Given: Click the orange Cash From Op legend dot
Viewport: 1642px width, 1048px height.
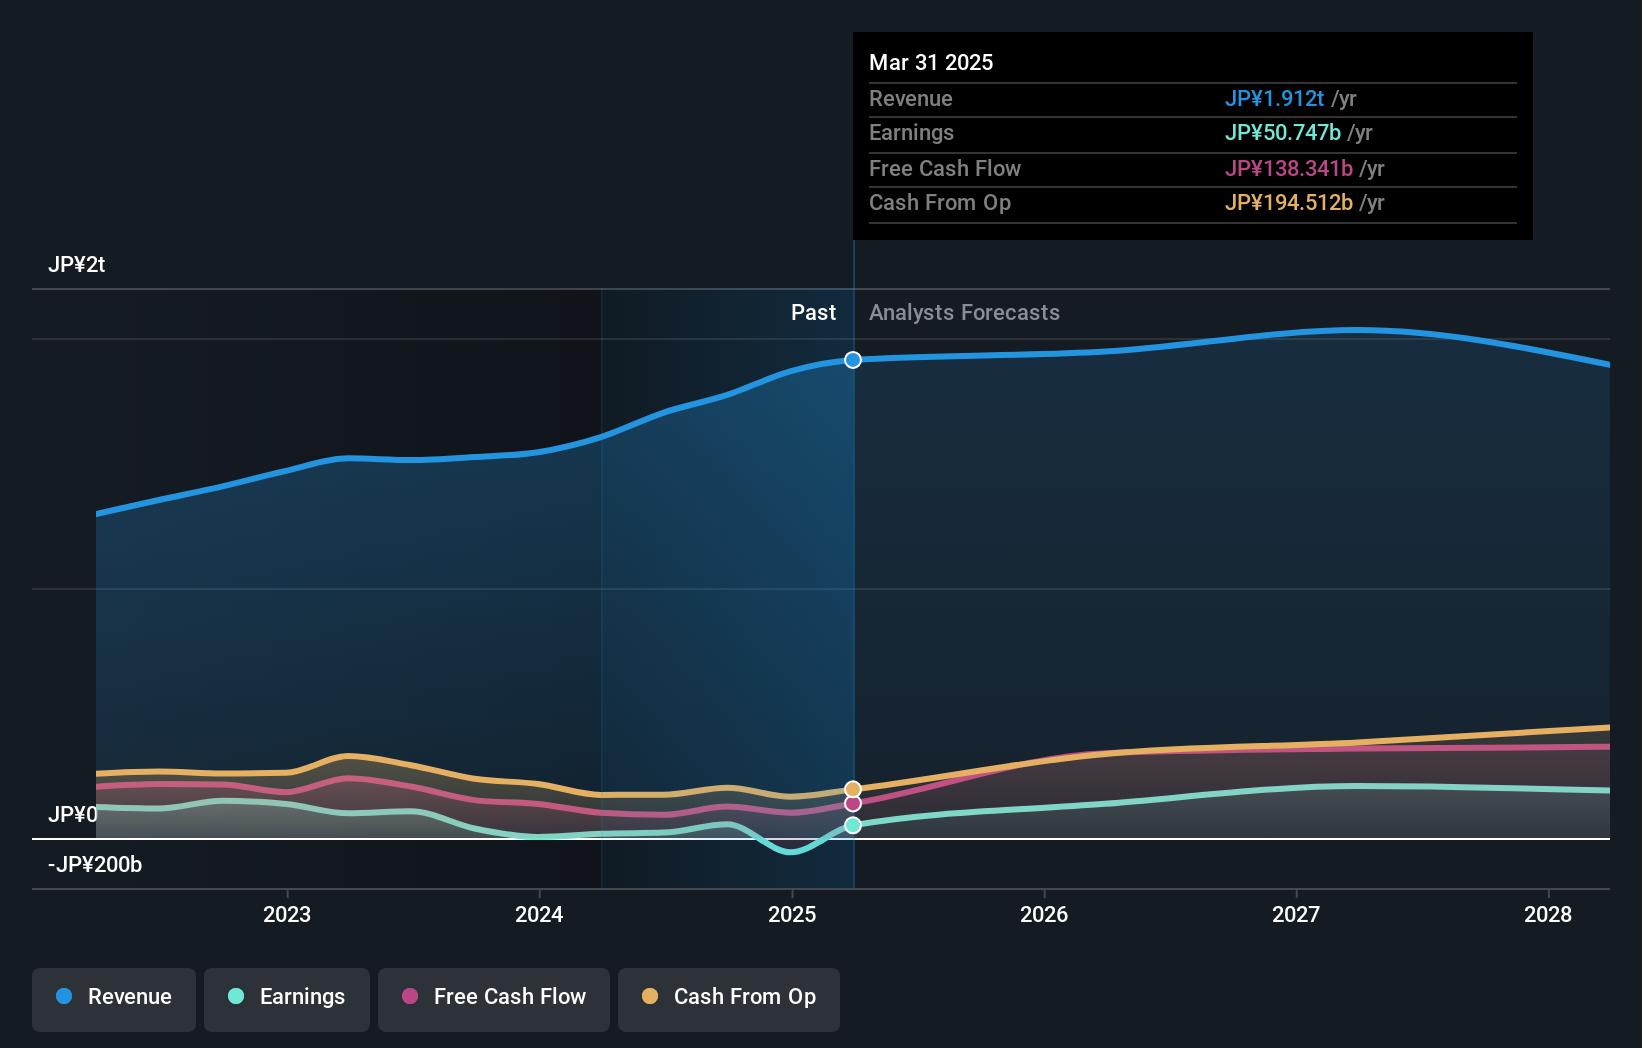Looking at the screenshot, I should [x=651, y=997].
